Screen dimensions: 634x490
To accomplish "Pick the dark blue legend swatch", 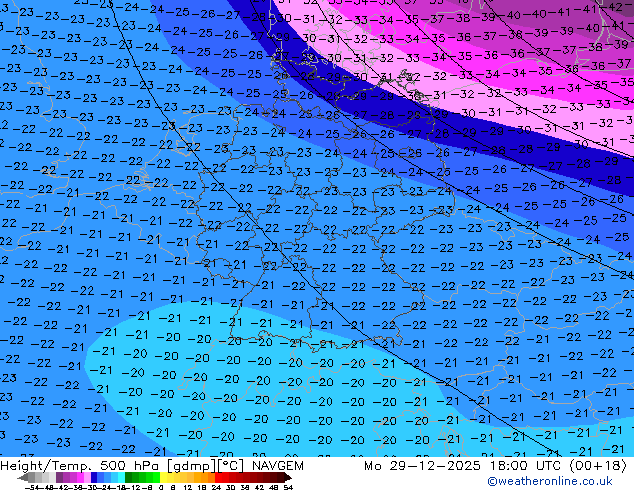I will coord(94,478).
